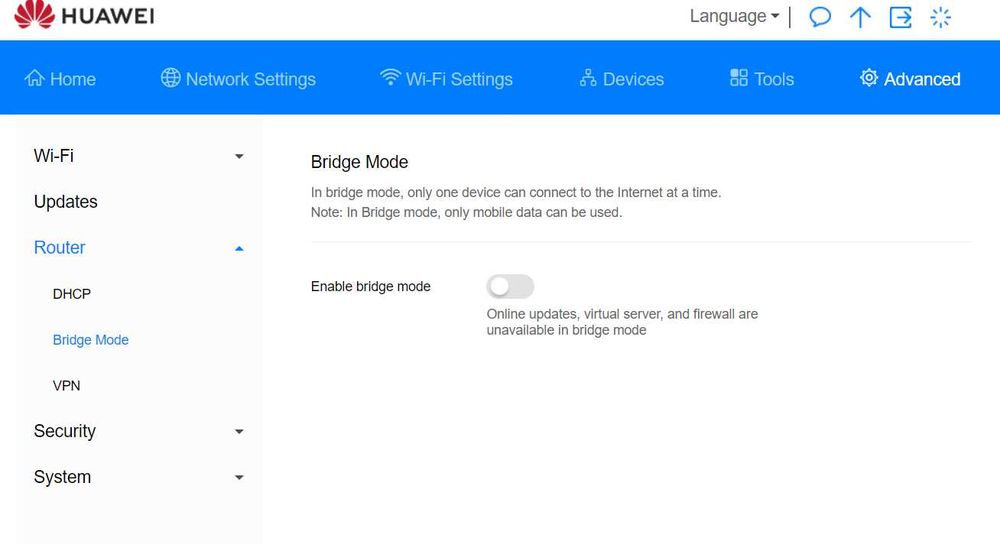
Task: Open the messages speech bubble icon
Action: (820, 17)
